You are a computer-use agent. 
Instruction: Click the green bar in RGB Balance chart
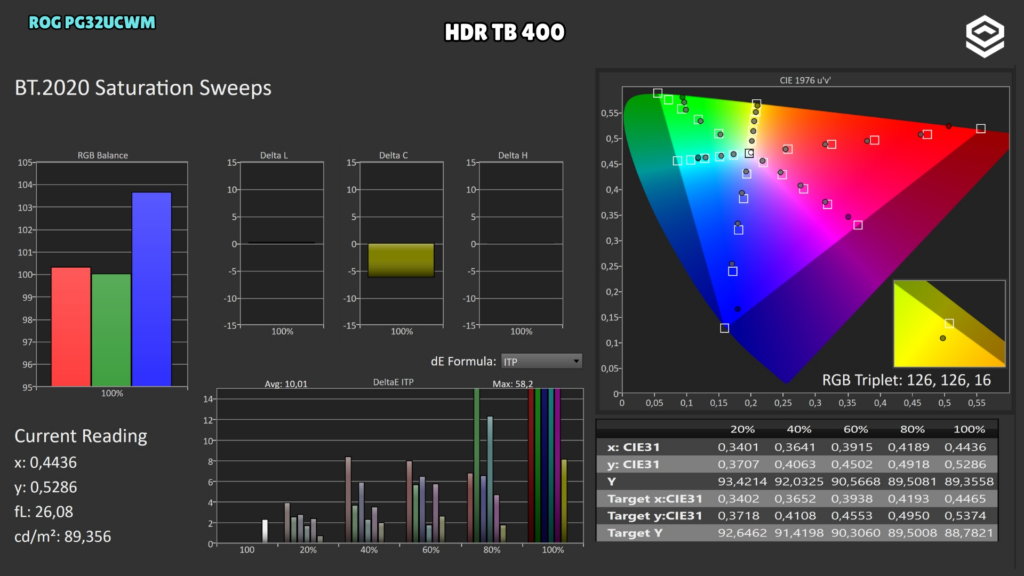tap(111, 330)
